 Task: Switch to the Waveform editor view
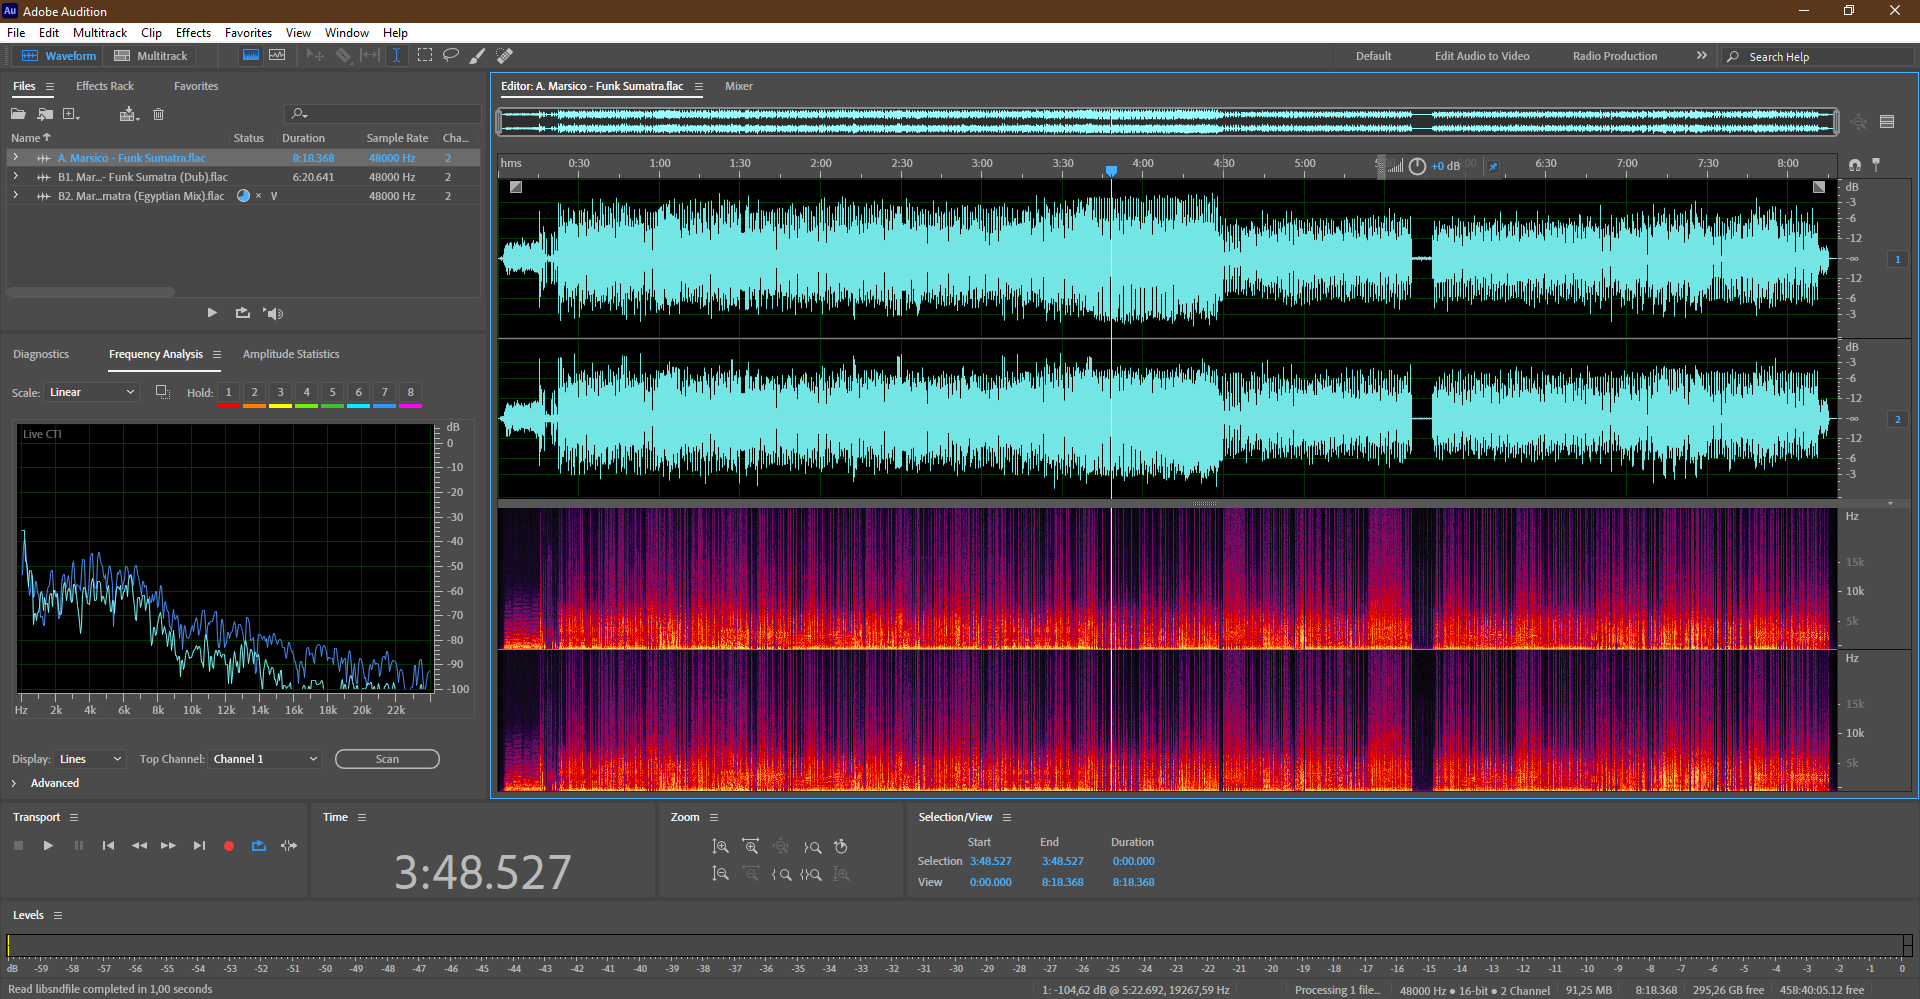(59, 56)
